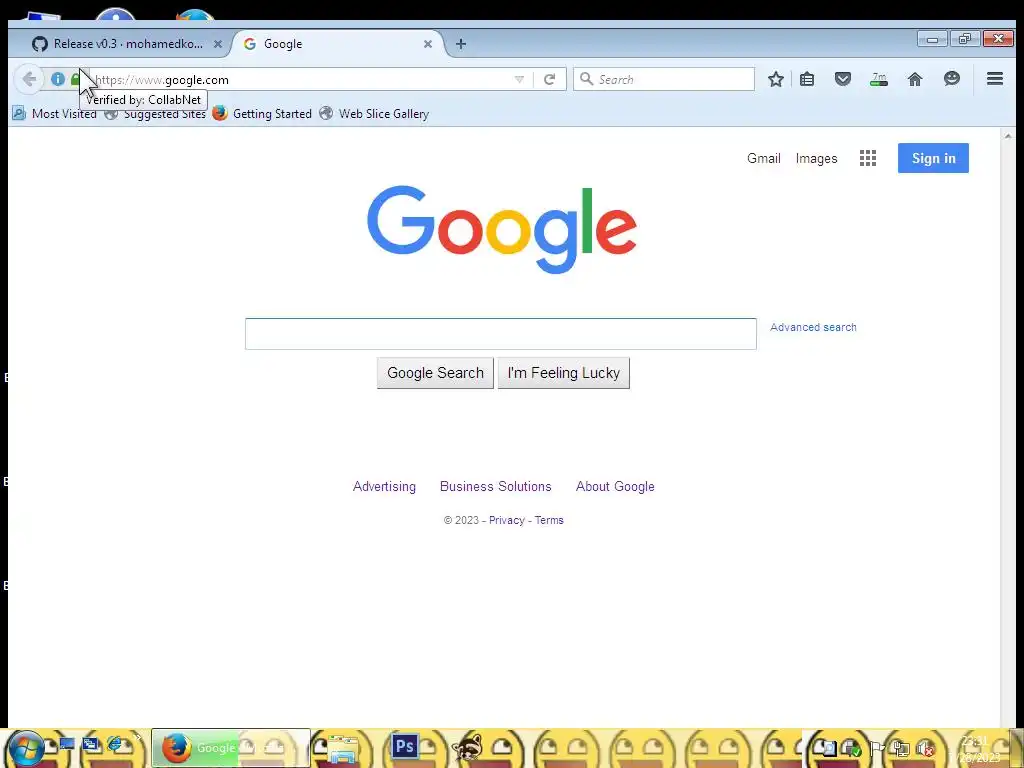Open the File Explorer taskbar icon

[x=342, y=748]
